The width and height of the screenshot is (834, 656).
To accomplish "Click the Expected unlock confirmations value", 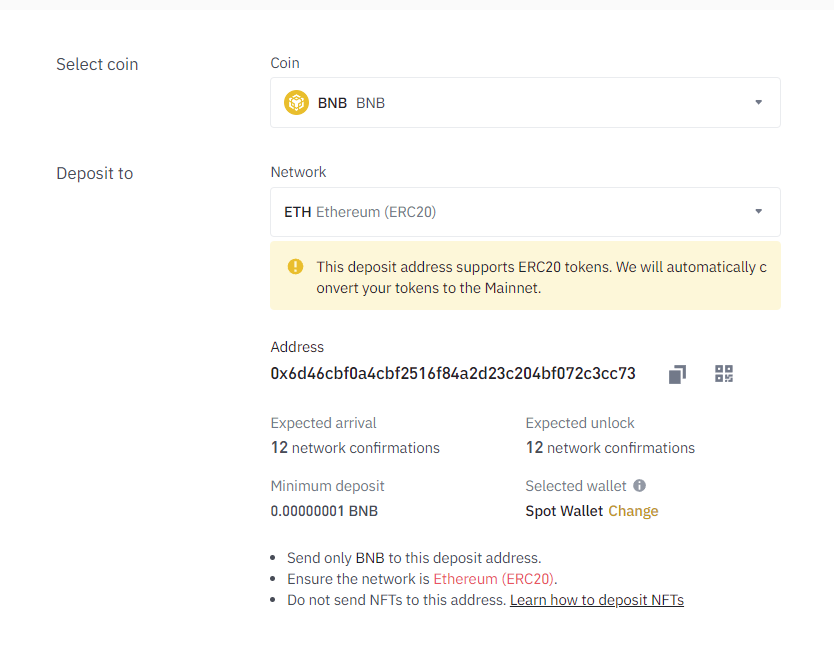I will [x=610, y=447].
